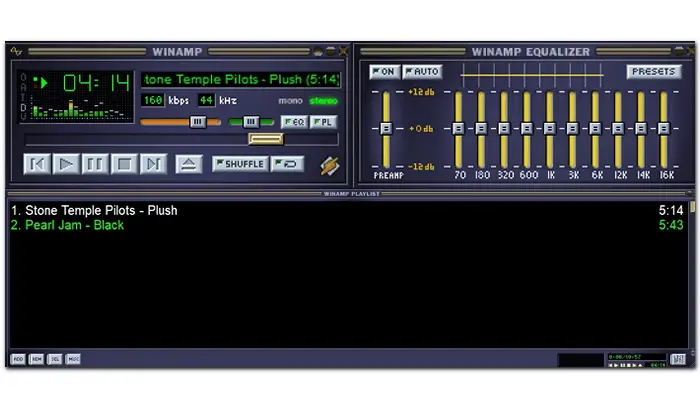
Task: Click the volume slider handle
Action: (x=198, y=122)
